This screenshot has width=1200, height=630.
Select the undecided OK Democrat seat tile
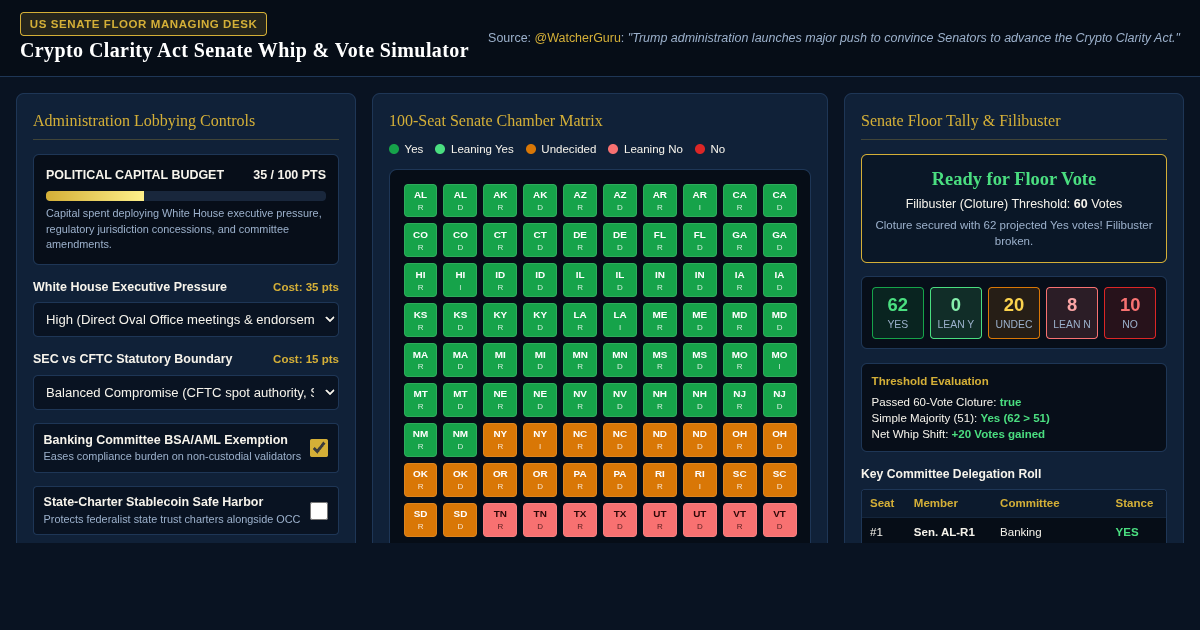(x=460, y=480)
